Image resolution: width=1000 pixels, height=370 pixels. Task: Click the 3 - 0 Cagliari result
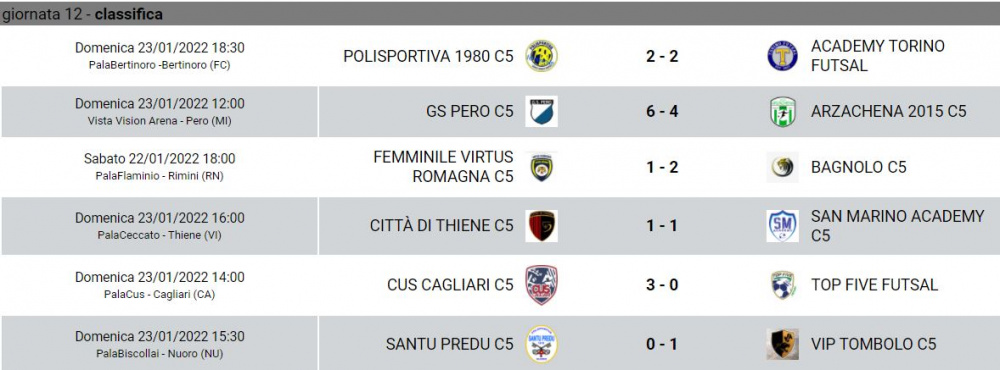662,285
